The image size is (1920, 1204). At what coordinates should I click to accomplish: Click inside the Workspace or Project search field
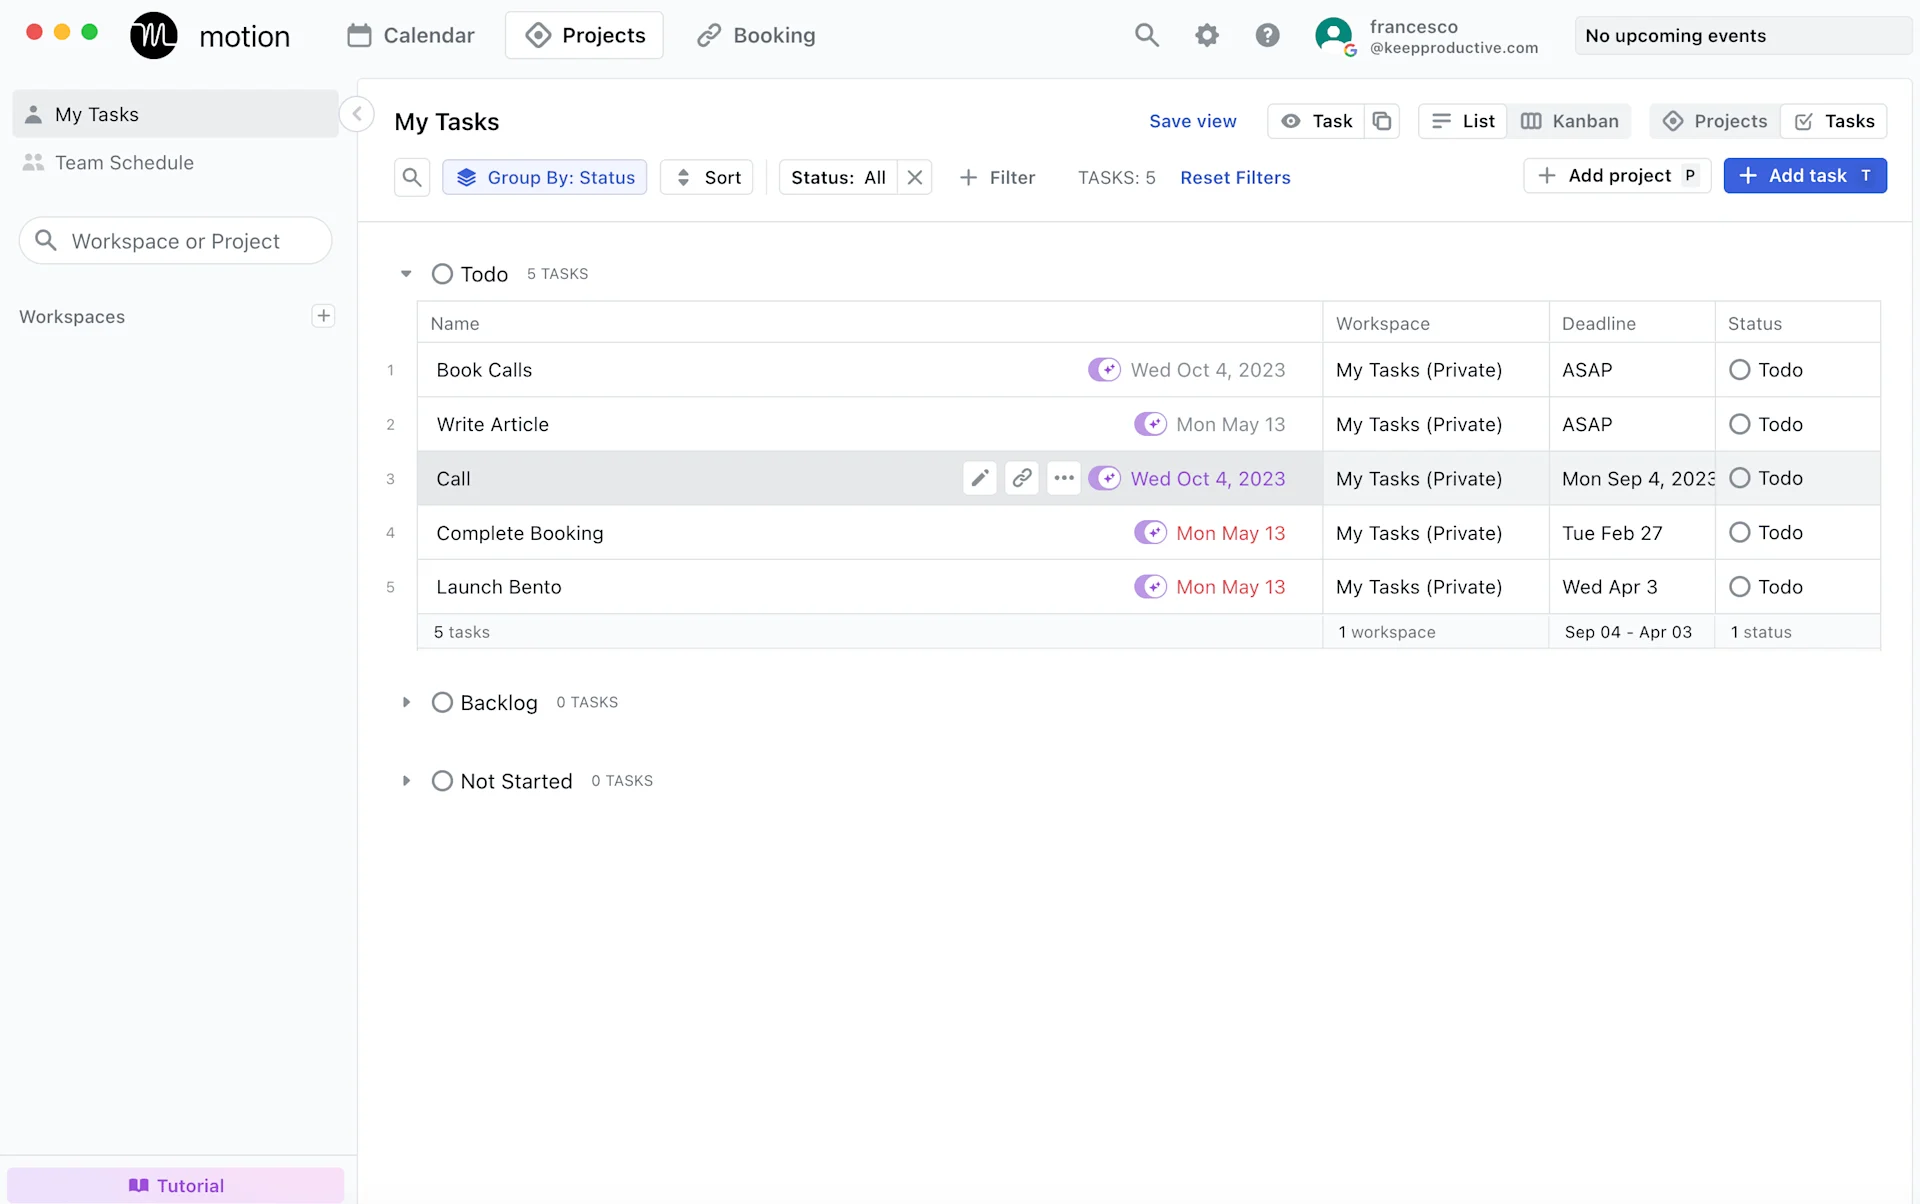tap(176, 240)
